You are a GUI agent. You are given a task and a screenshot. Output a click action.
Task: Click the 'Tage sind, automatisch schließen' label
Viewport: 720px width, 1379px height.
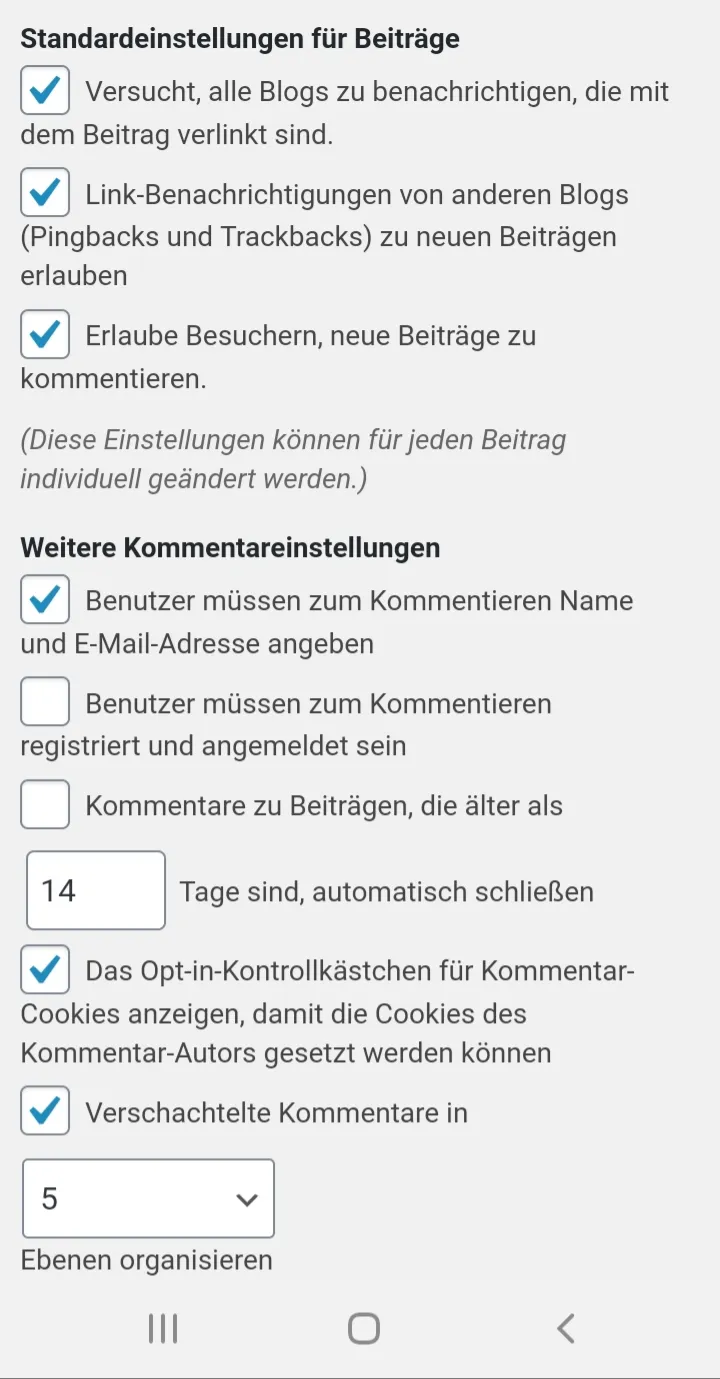coord(386,891)
